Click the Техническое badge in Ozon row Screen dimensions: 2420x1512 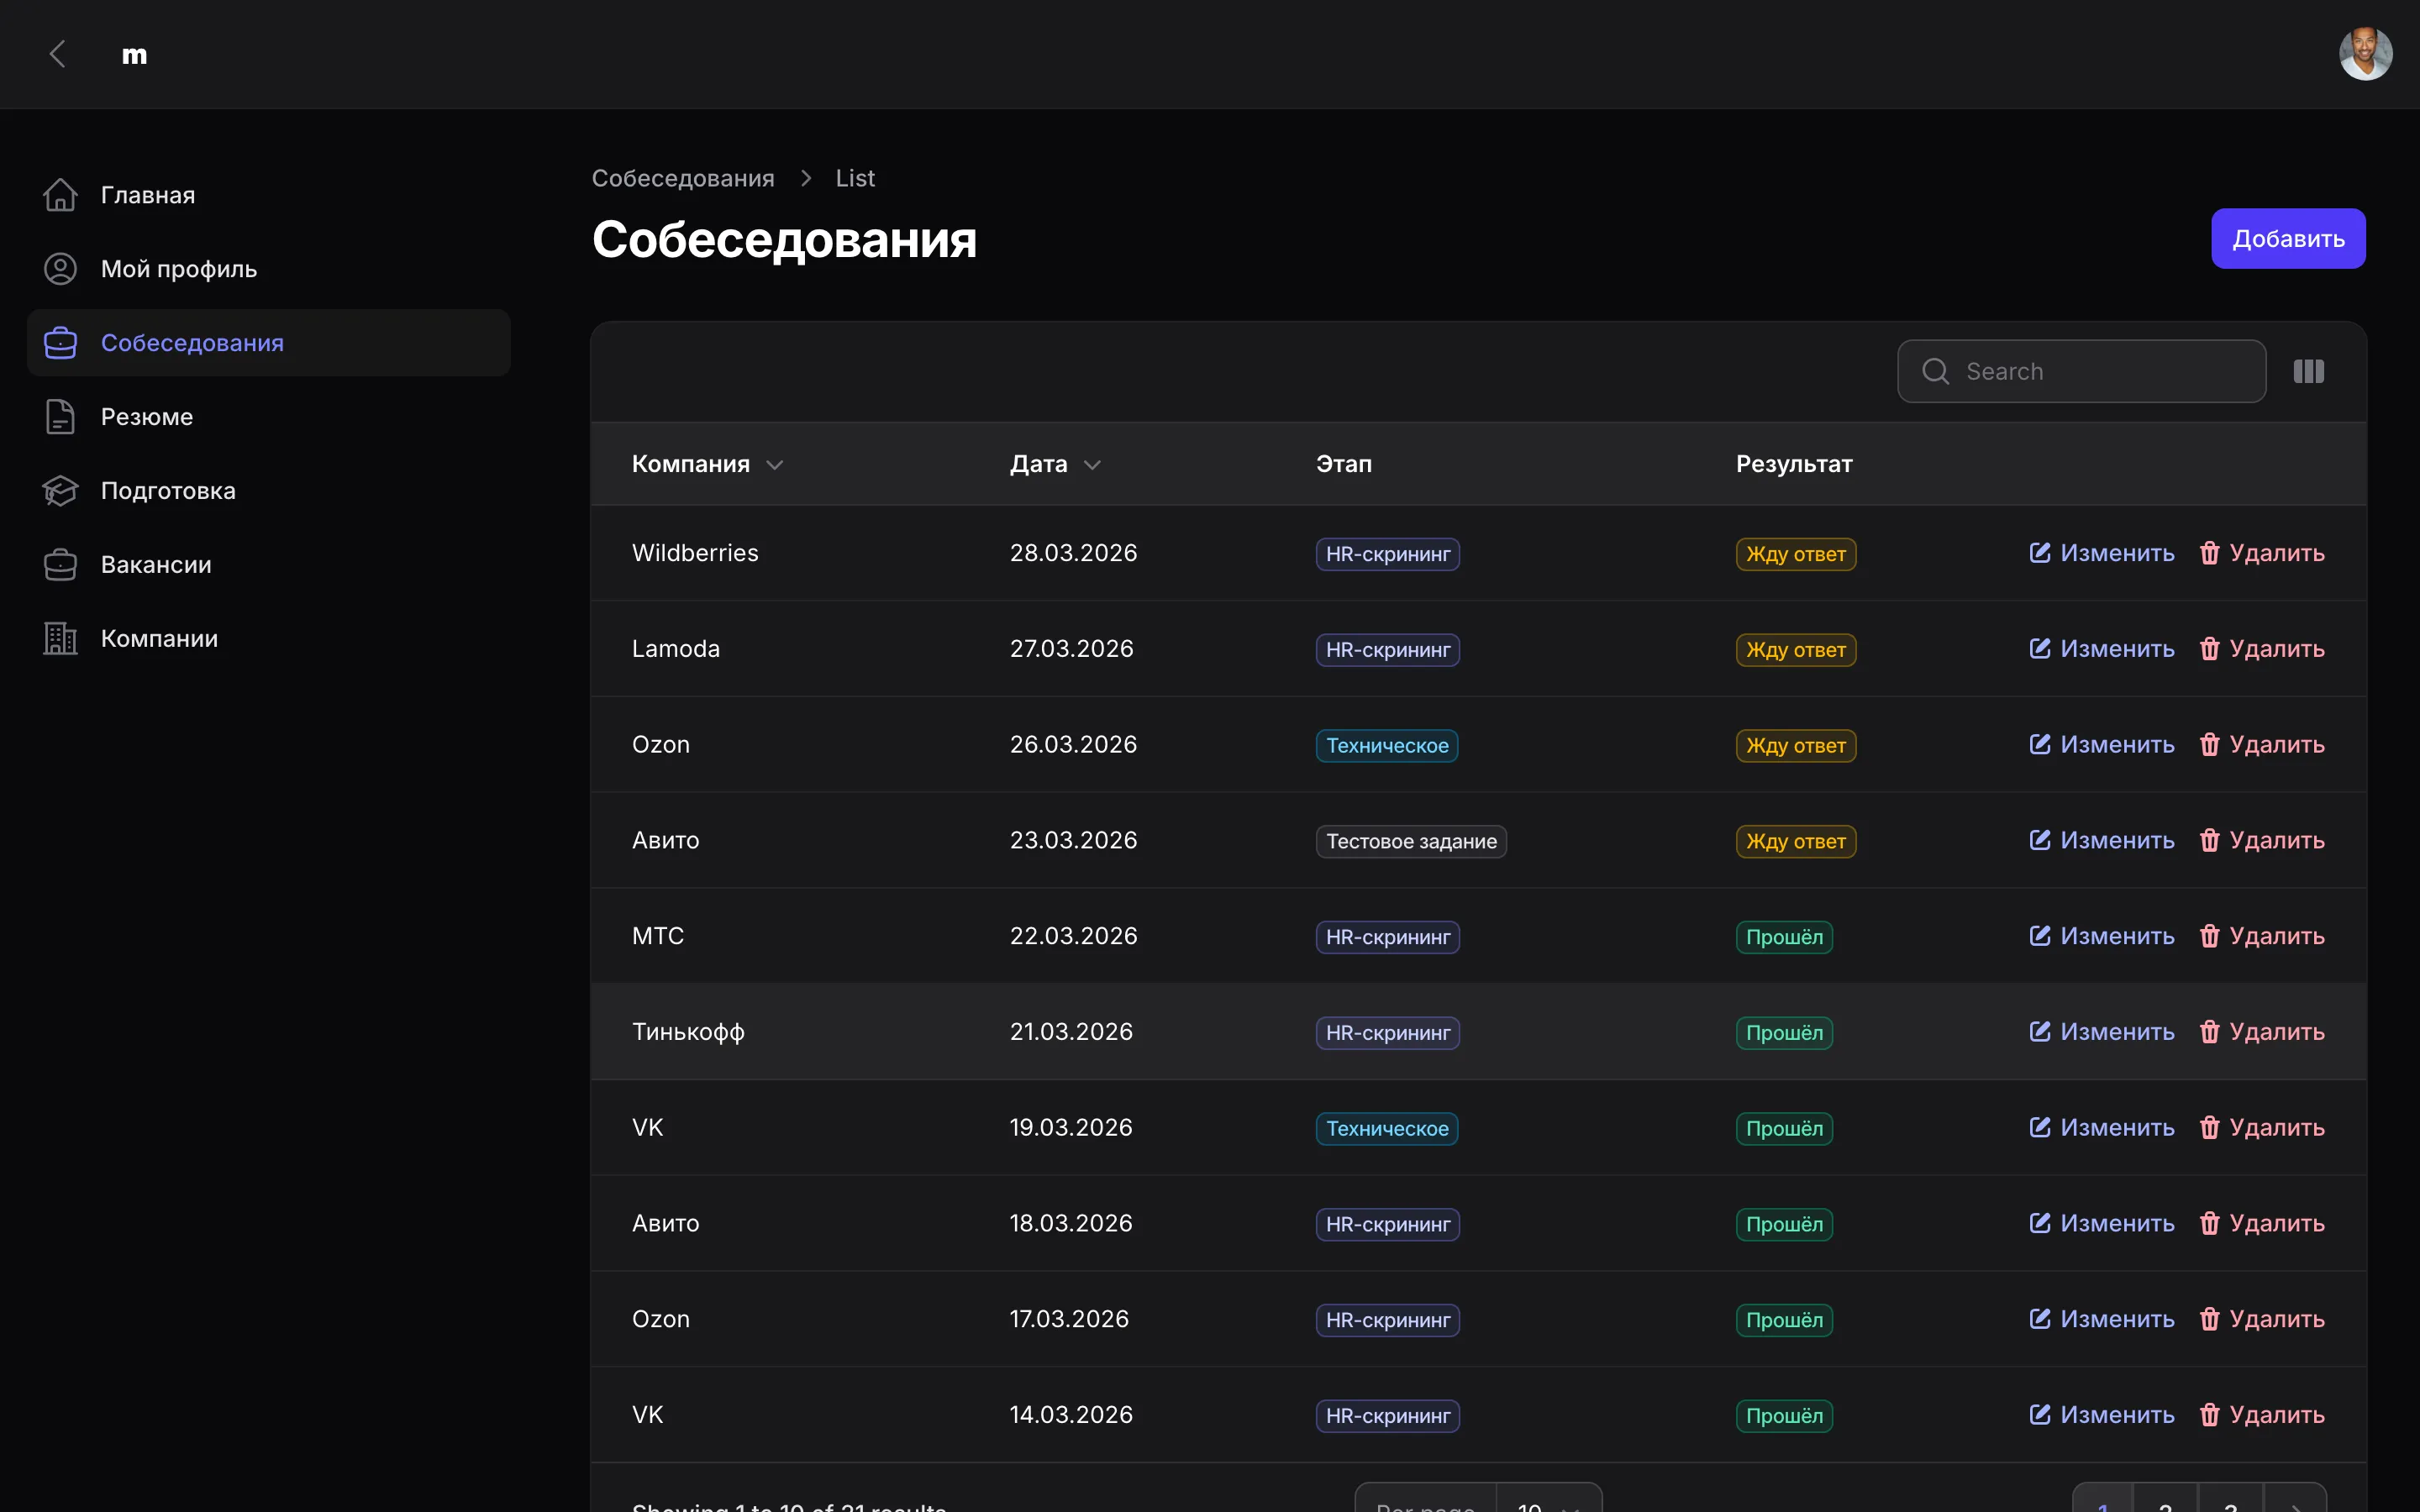1386,746
